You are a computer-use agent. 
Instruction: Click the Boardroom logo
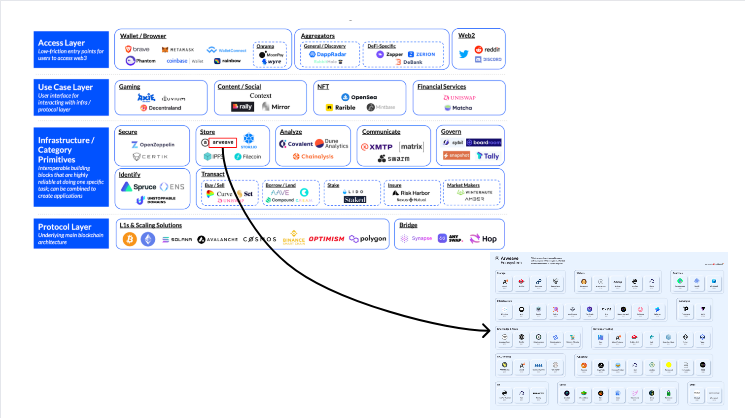tap(484, 142)
